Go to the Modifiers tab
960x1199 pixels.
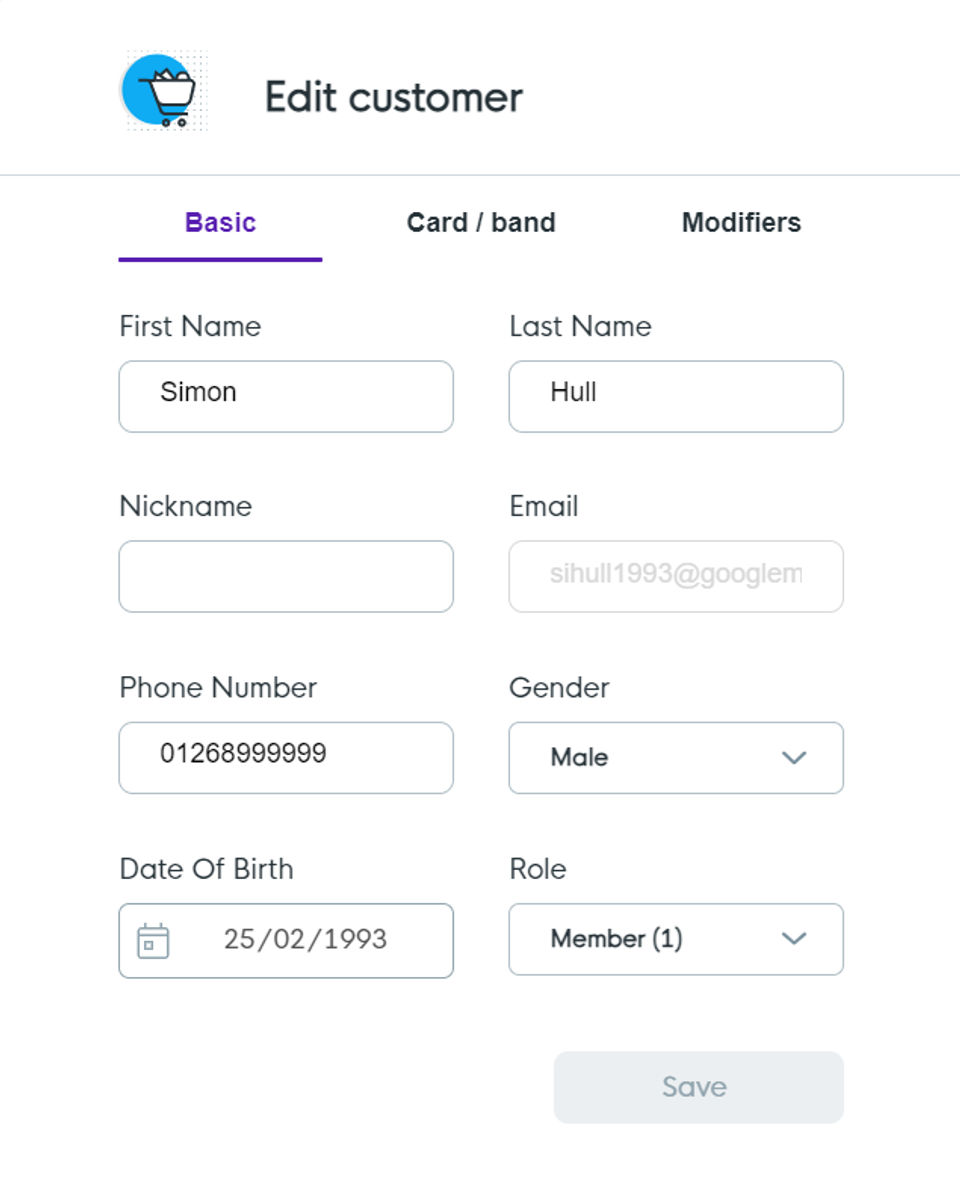coord(741,222)
